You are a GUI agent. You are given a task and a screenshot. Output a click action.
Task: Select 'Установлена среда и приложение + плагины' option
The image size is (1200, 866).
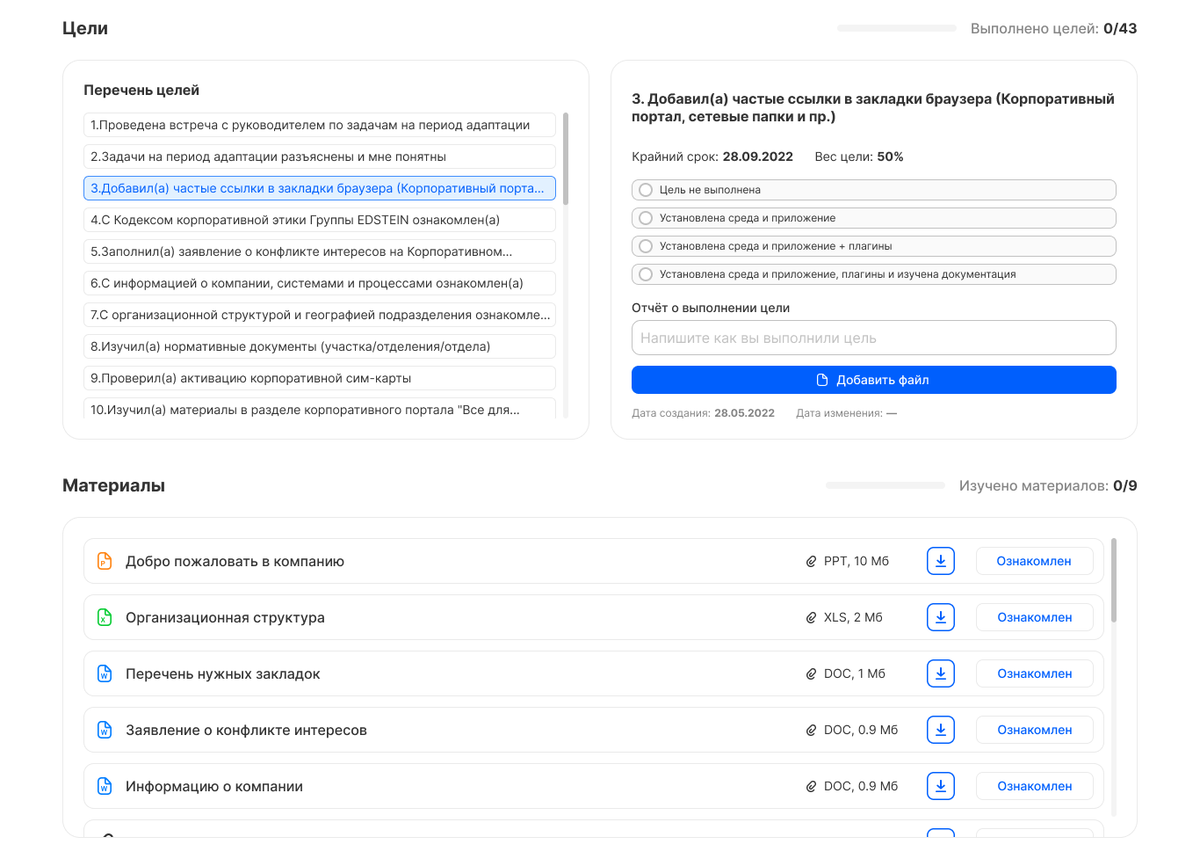(x=873, y=246)
